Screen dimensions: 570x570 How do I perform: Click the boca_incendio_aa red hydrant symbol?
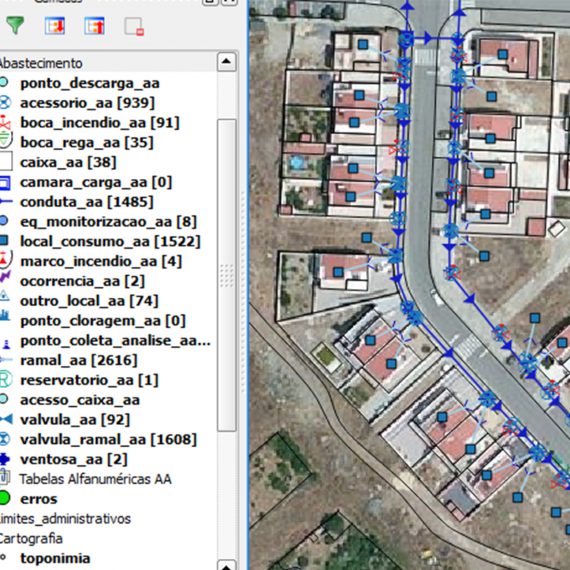click(x=4, y=123)
